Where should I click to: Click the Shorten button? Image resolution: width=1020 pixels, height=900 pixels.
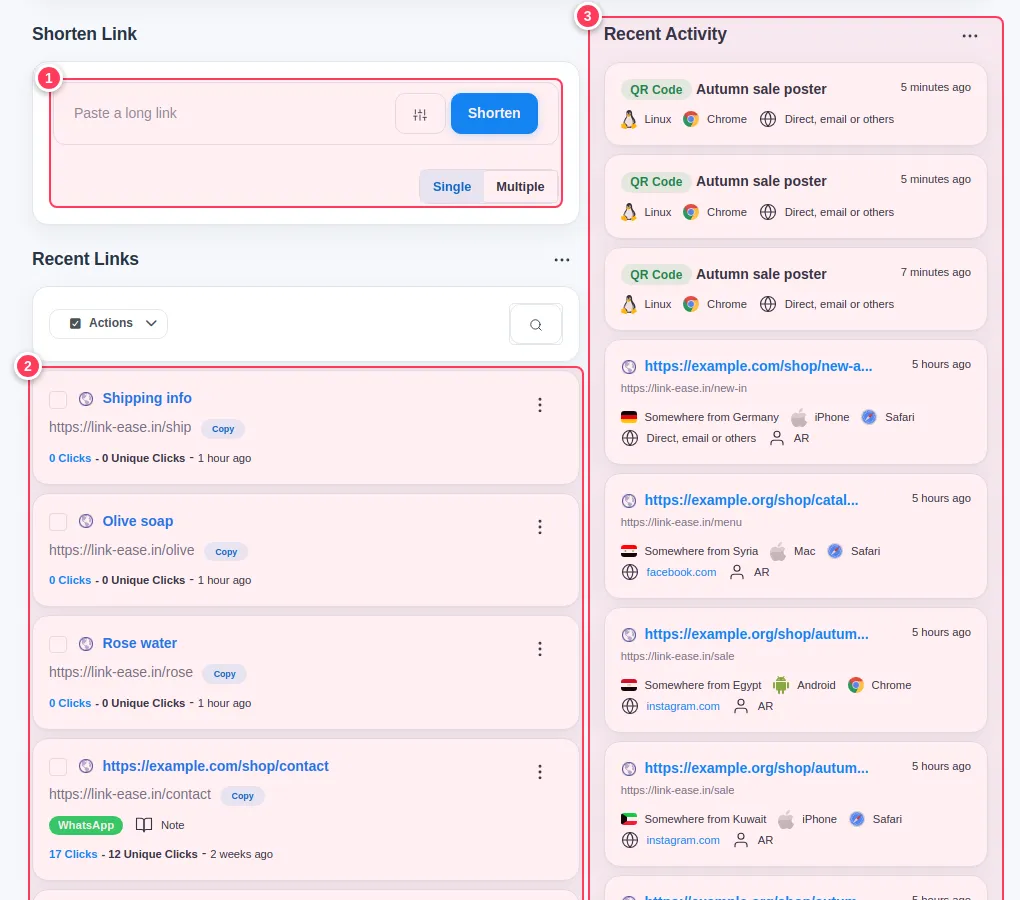(x=494, y=113)
